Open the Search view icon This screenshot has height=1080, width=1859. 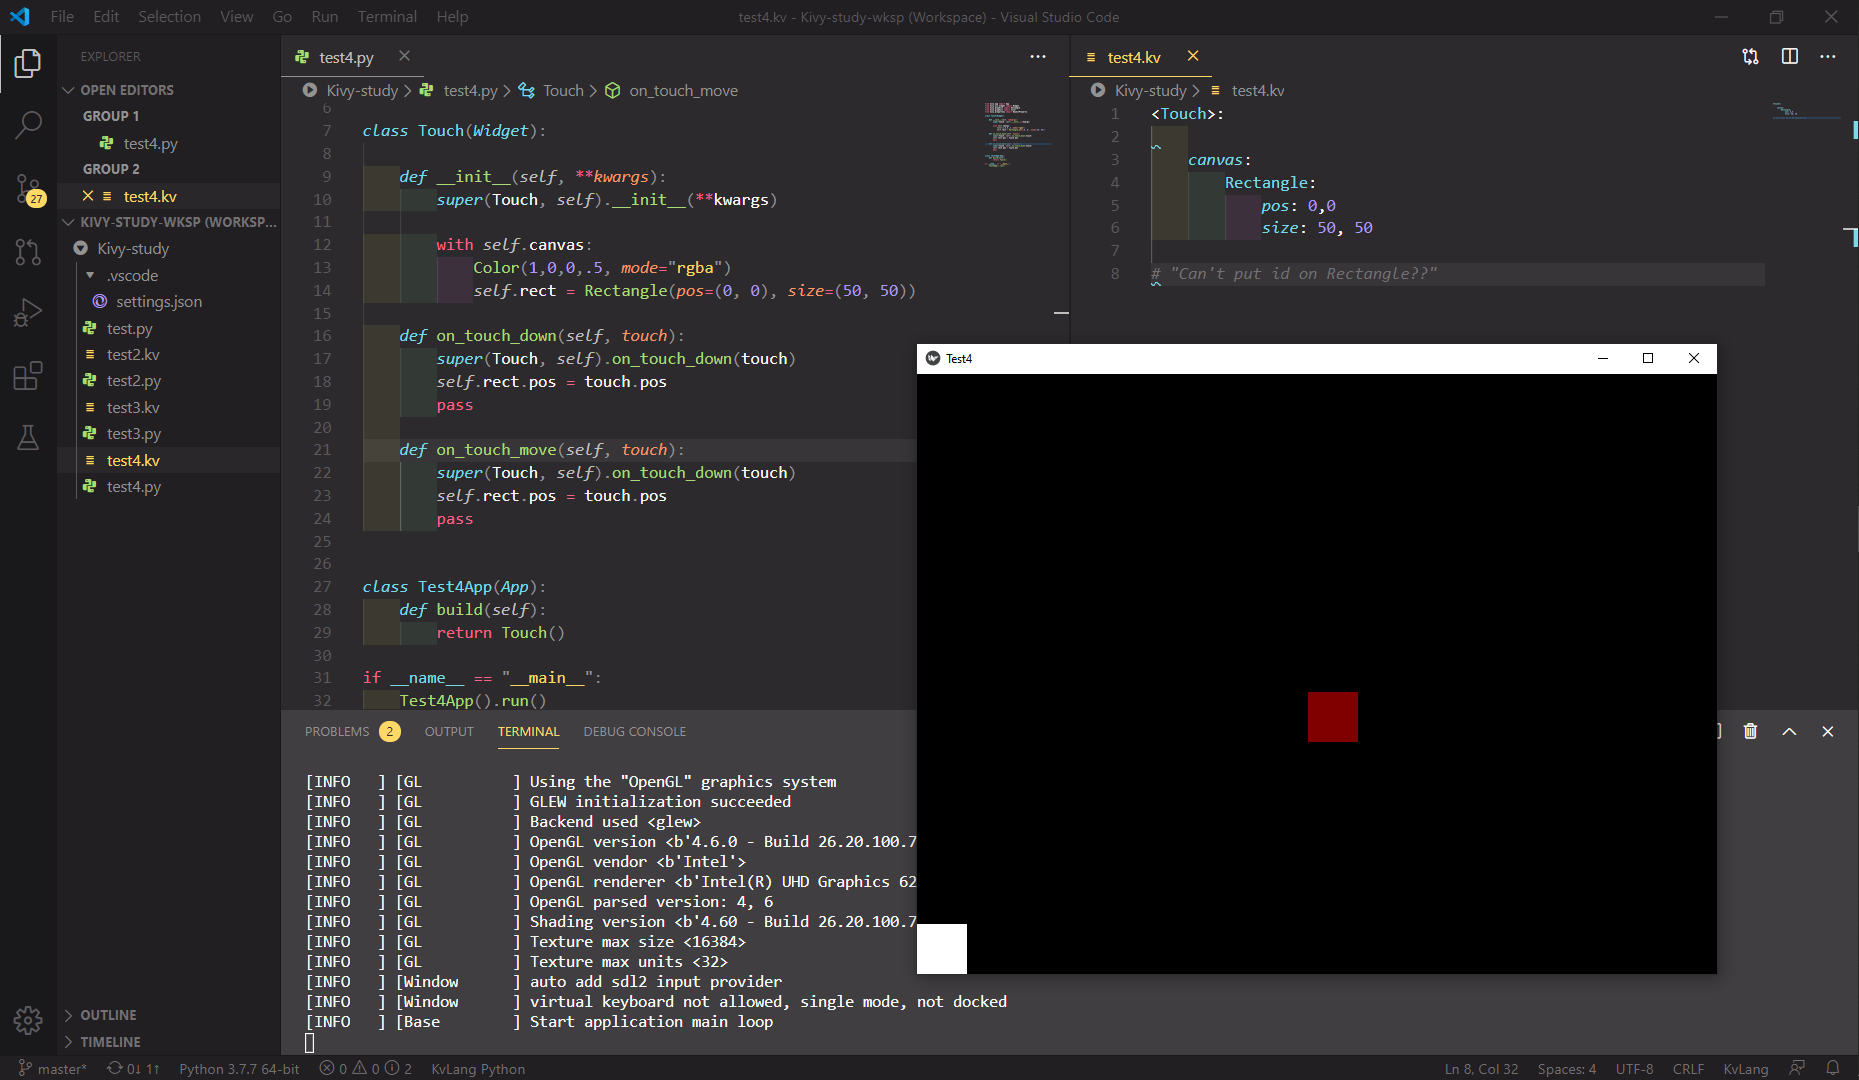click(x=28, y=125)
